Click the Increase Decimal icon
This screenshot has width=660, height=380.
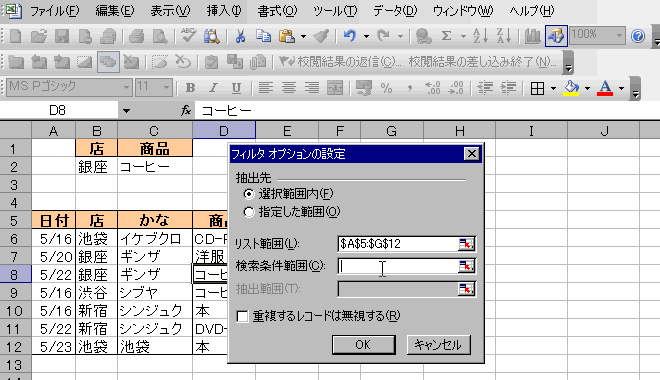pos(433,88)
